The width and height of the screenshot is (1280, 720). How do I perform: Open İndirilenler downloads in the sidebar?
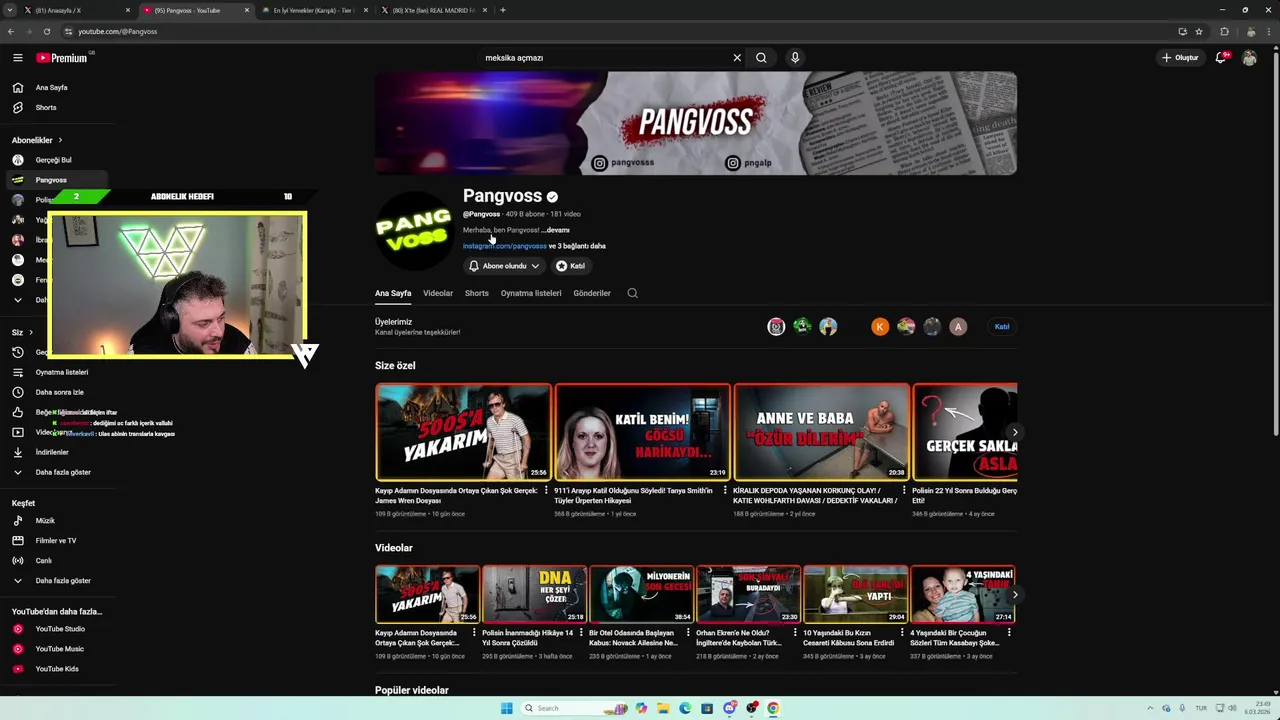[x=52, y=452]
